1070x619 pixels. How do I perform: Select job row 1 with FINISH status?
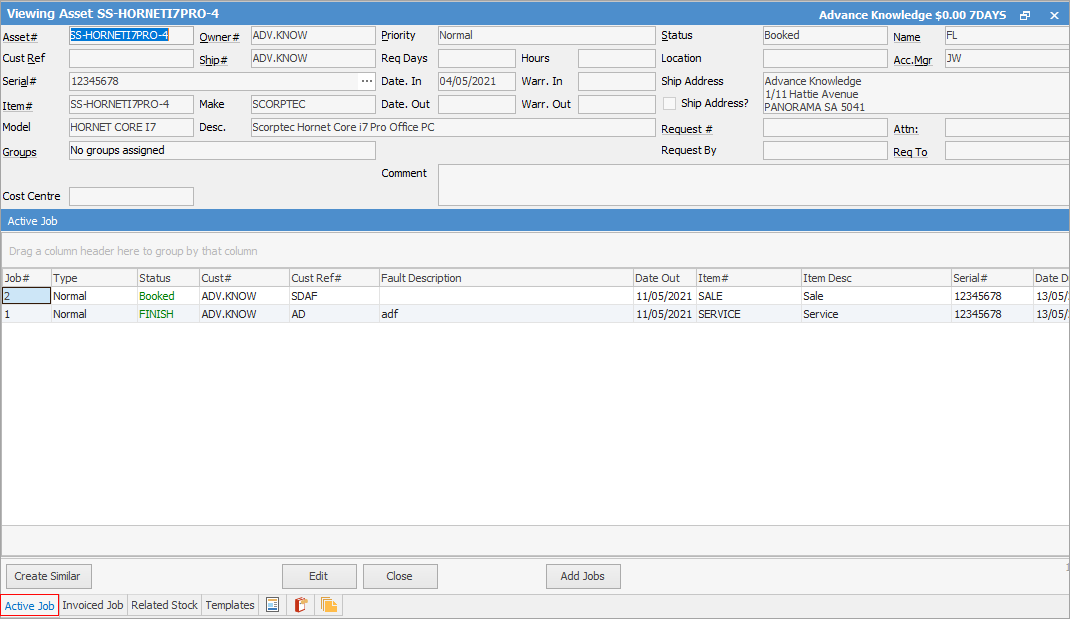tap(300, 314)
